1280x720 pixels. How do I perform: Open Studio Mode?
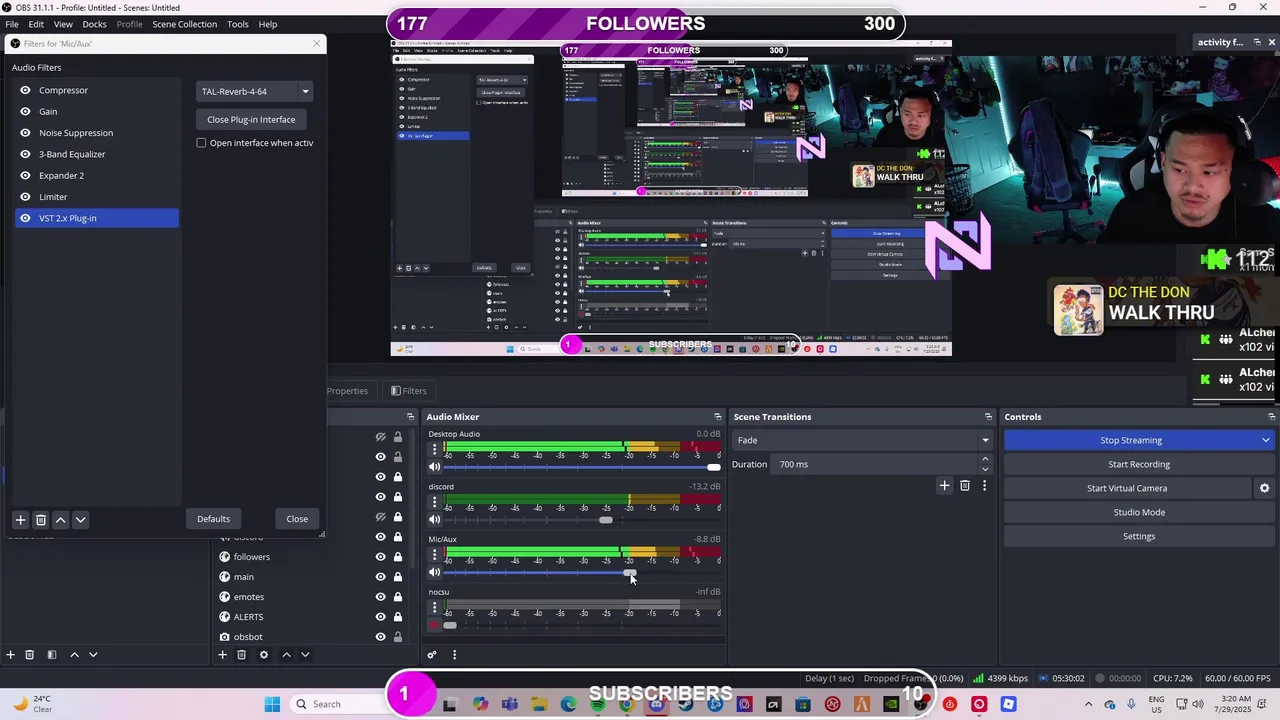(1139, 512)
